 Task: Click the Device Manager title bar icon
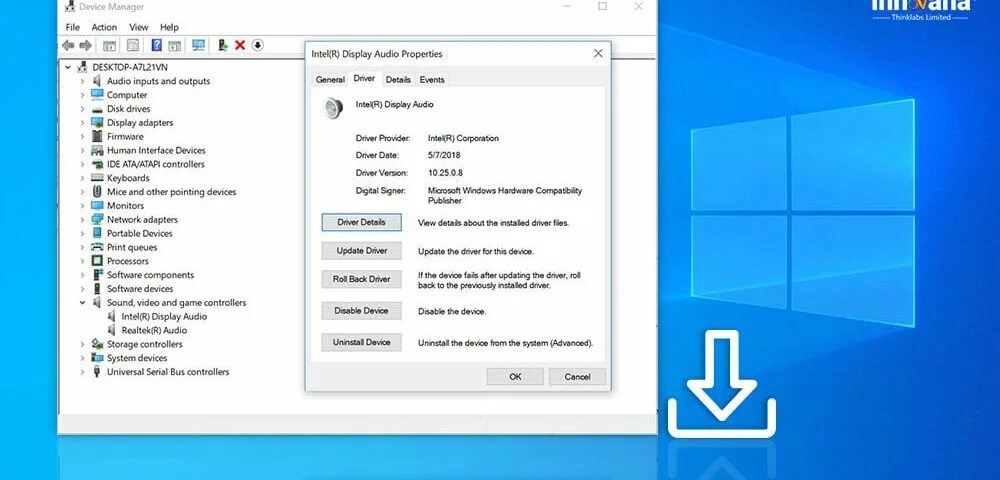click(x=70, y=7)
